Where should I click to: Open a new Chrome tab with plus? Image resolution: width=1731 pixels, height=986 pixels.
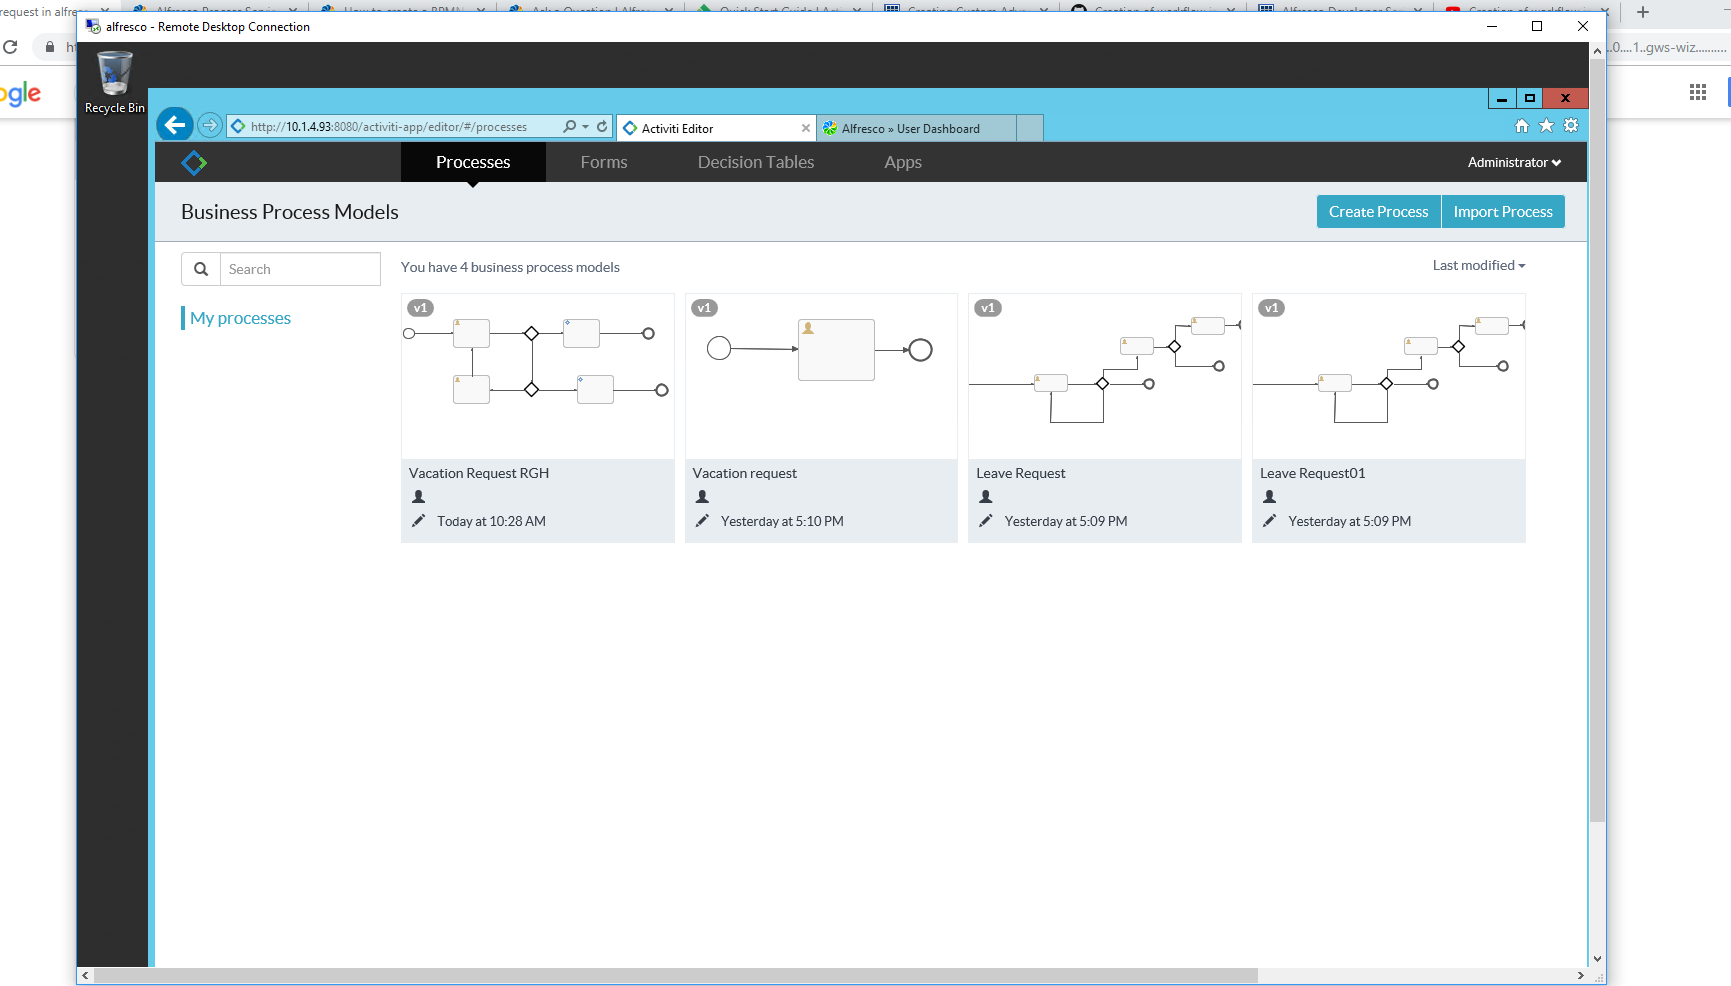pos(1643,12)
